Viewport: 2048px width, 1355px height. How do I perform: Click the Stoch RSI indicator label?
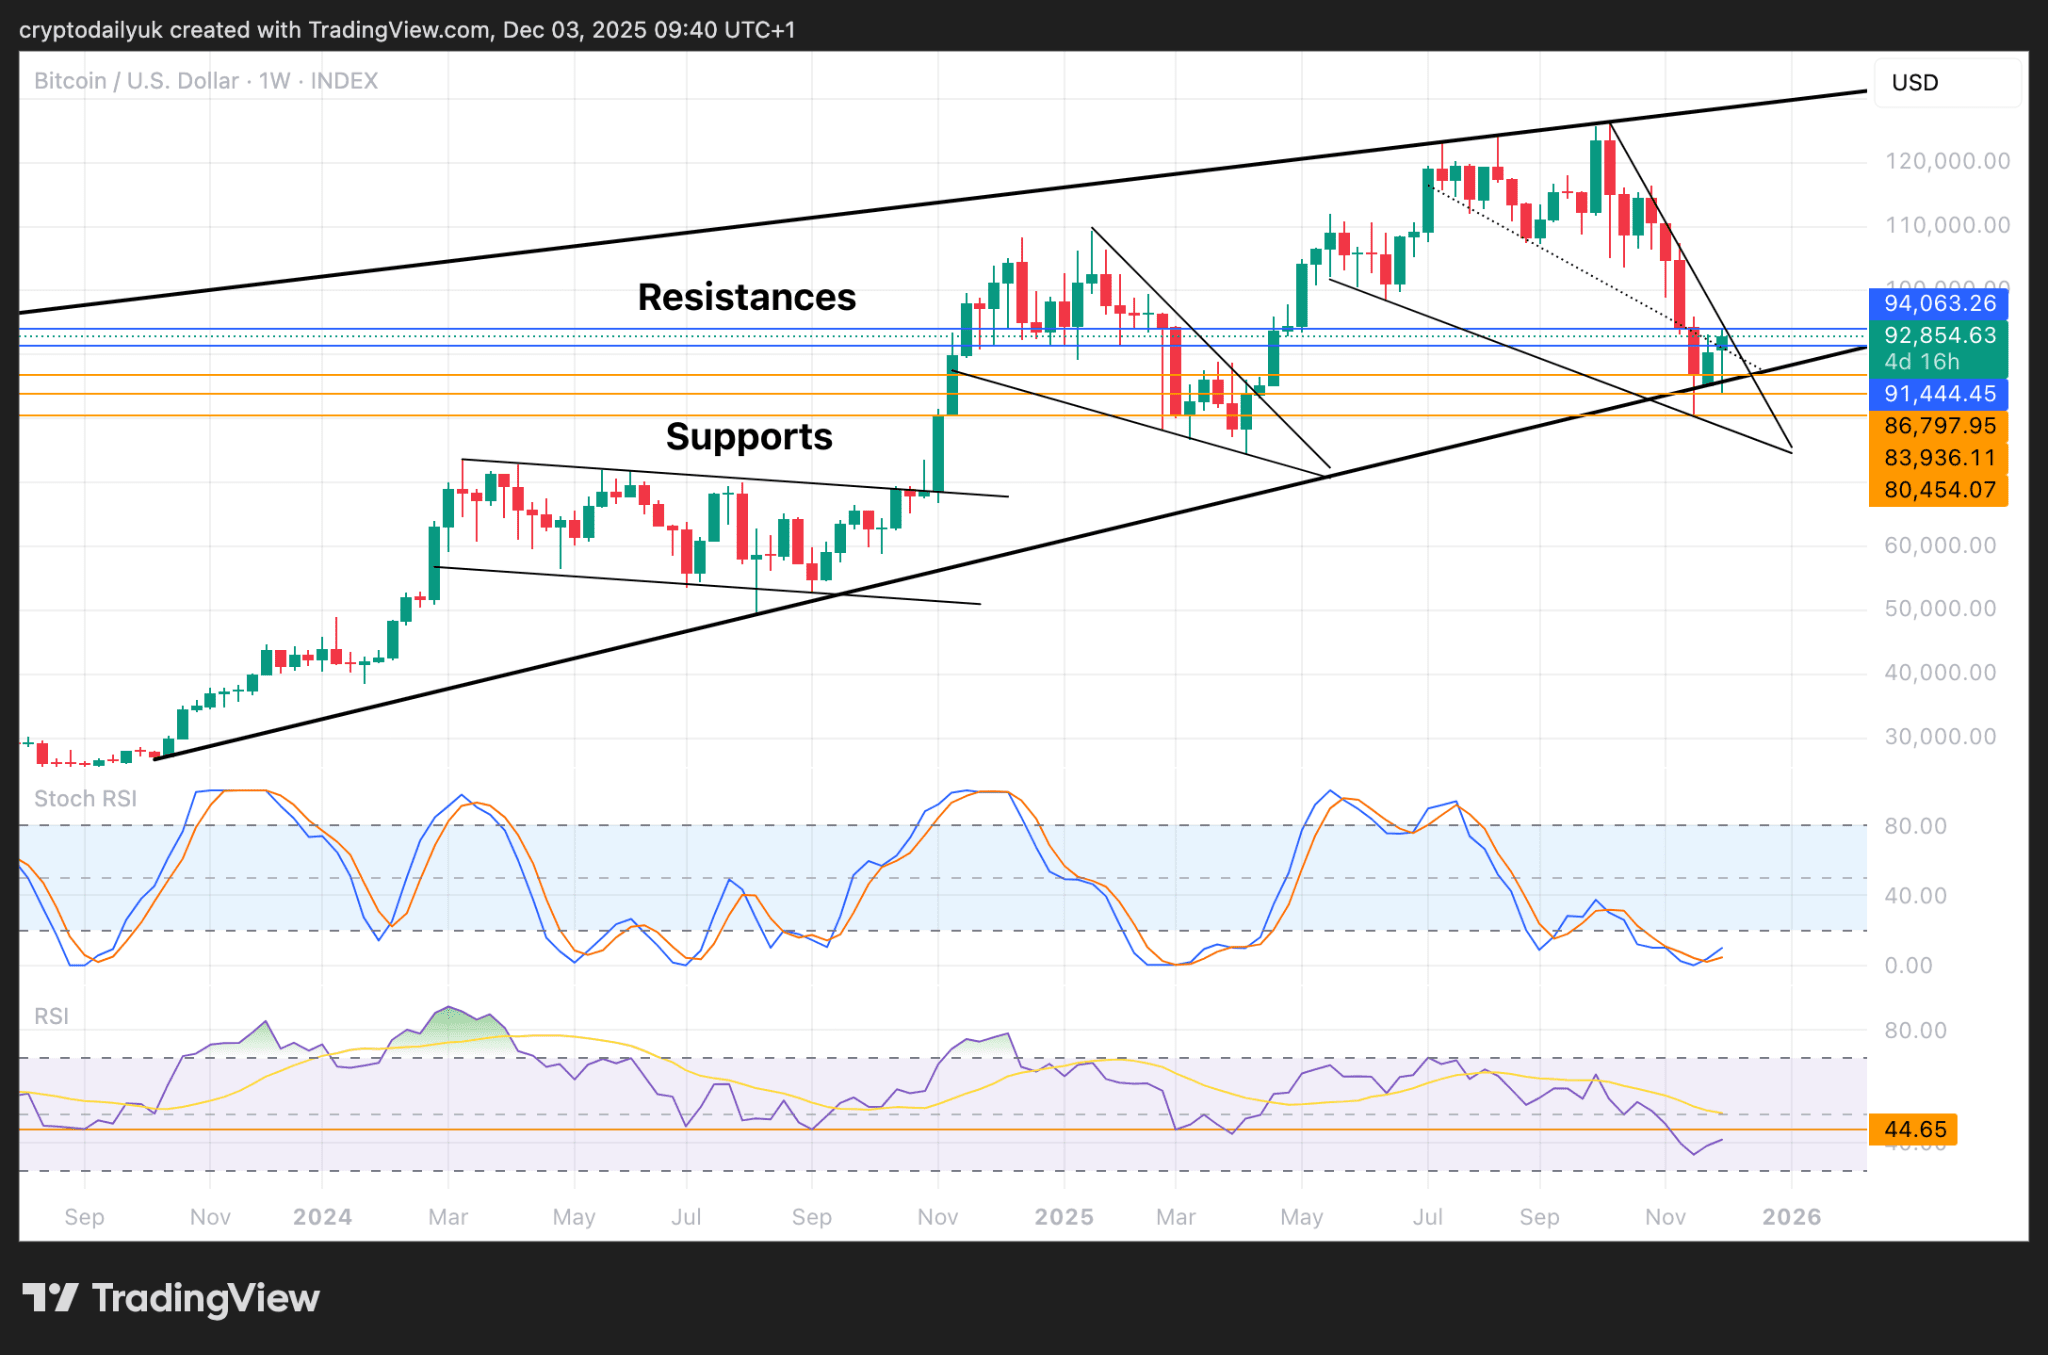coord(85,799)
